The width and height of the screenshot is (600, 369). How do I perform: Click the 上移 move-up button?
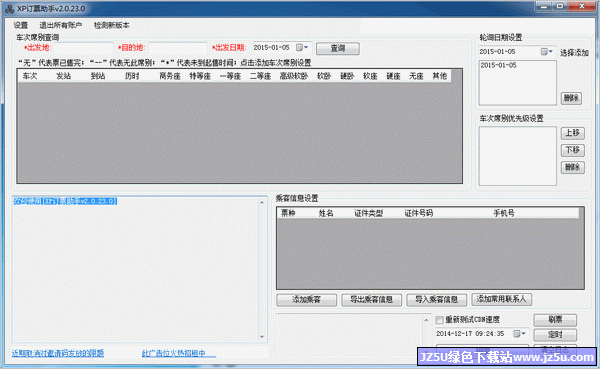click(x=573, y=133)
